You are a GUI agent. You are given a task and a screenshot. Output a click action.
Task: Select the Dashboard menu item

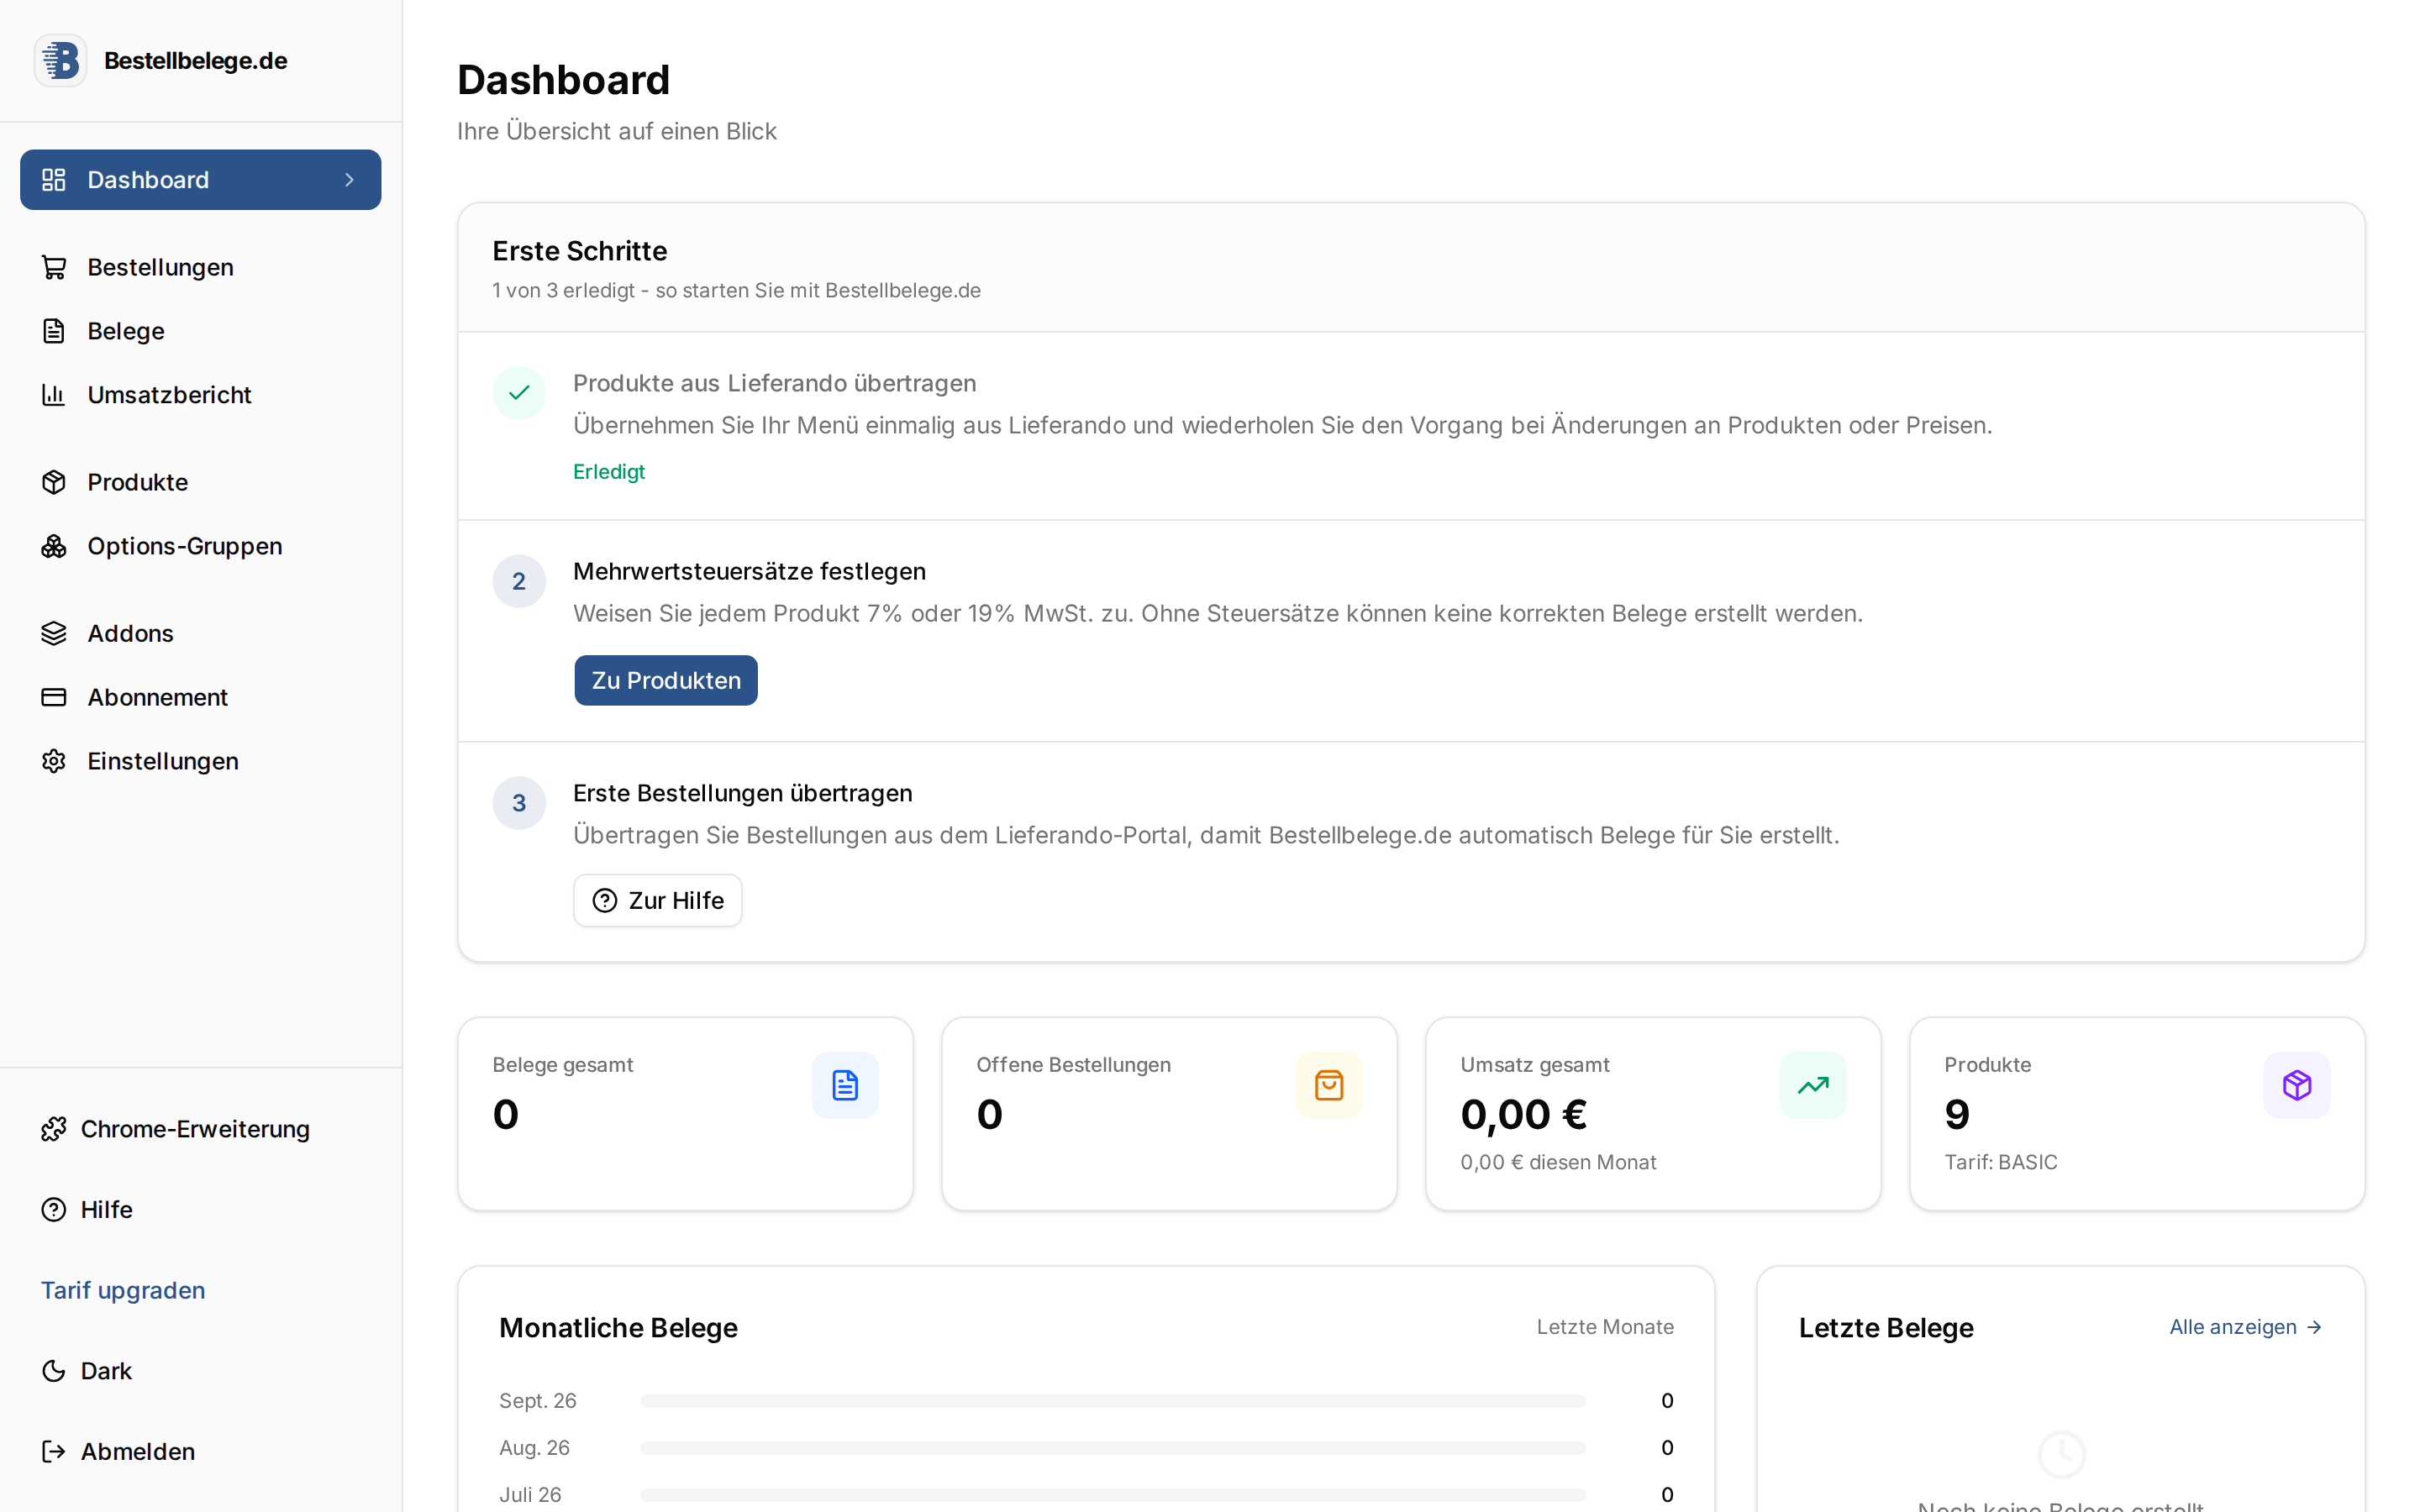pyautogui.click(x=200, y=180)
